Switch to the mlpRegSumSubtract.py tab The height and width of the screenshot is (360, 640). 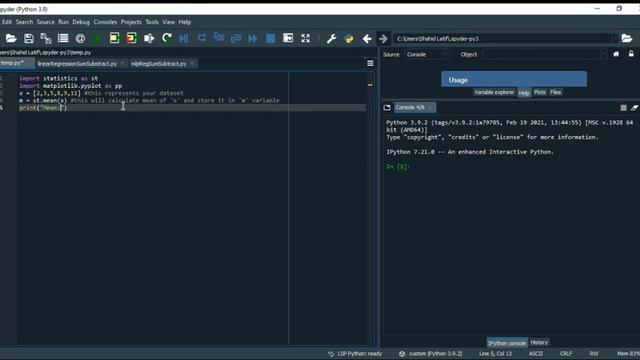click(x=158, y=64)
